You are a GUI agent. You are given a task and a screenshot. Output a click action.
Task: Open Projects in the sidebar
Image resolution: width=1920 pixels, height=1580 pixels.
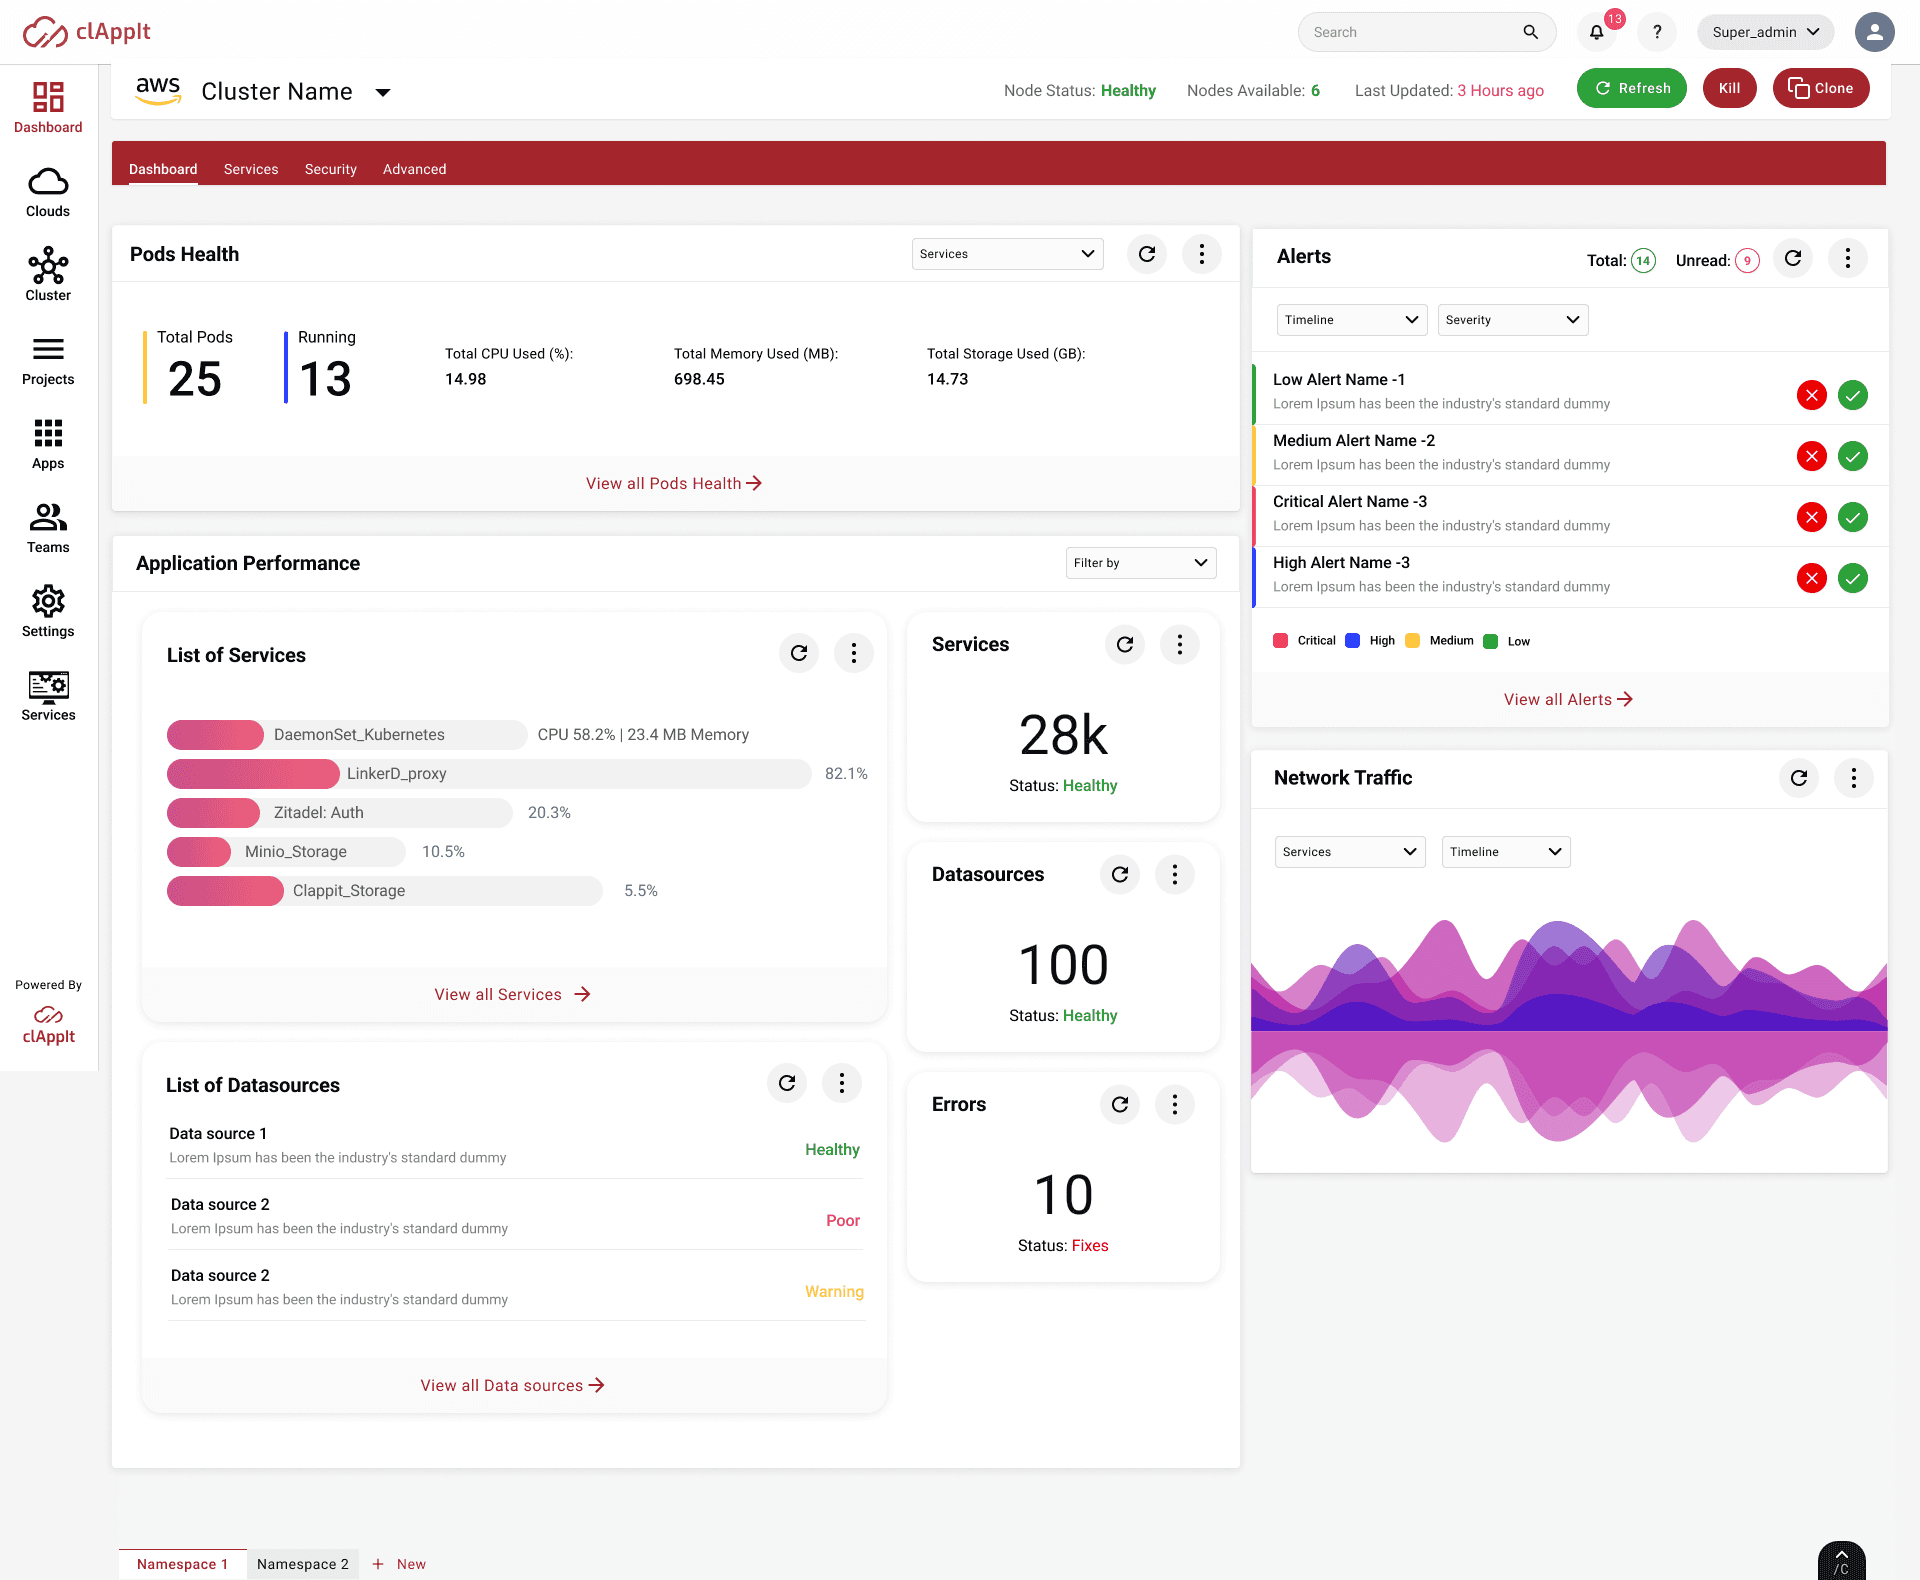48,361
